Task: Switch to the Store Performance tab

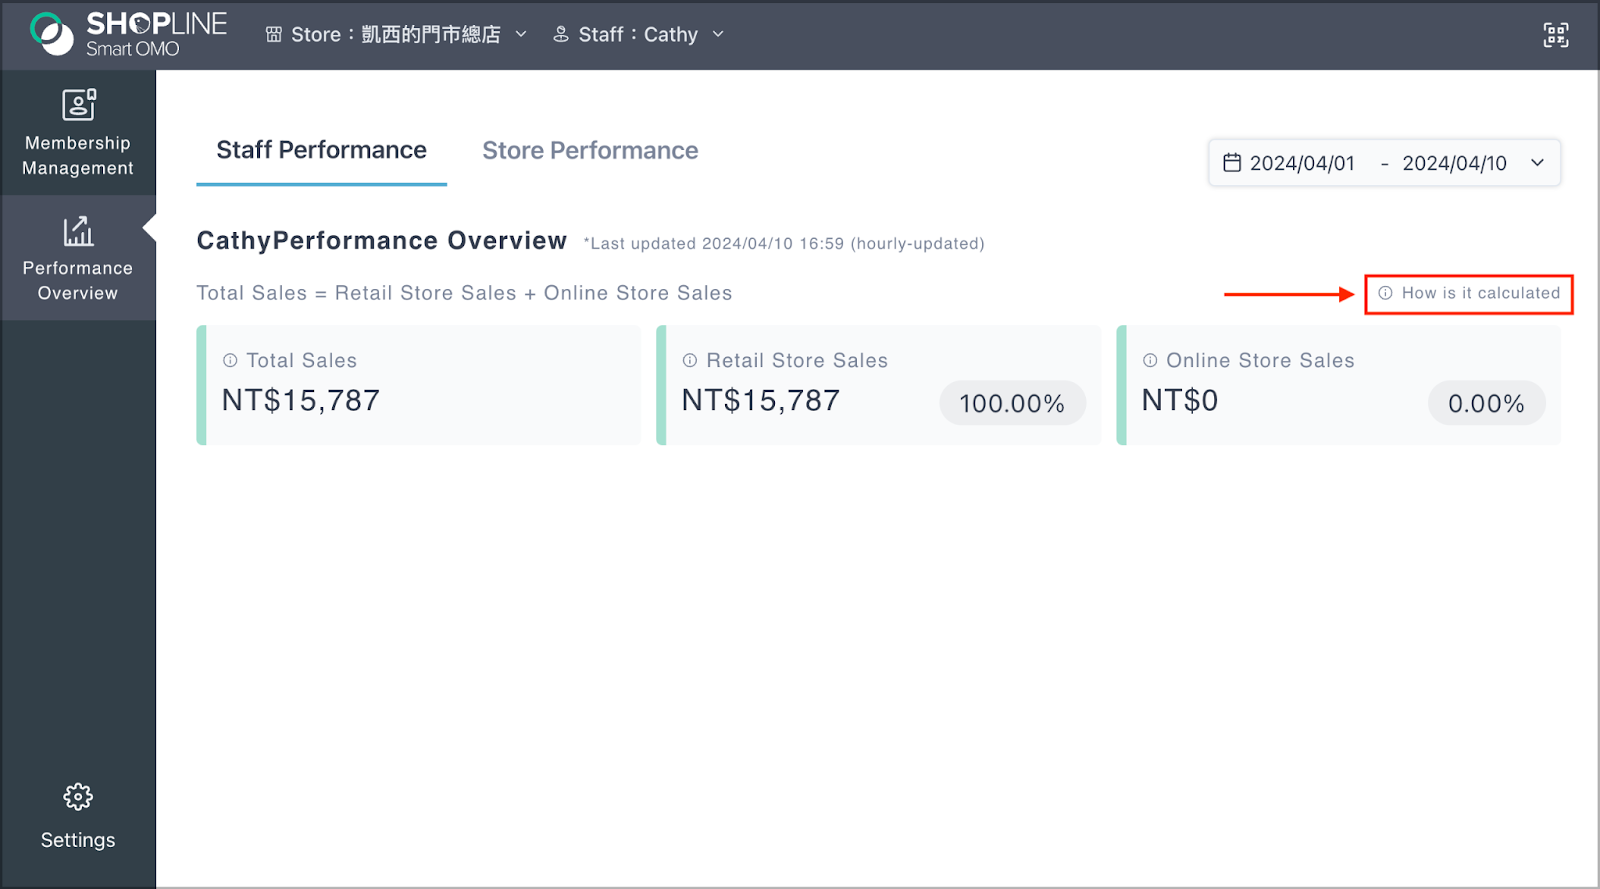Action: point(590,151)
